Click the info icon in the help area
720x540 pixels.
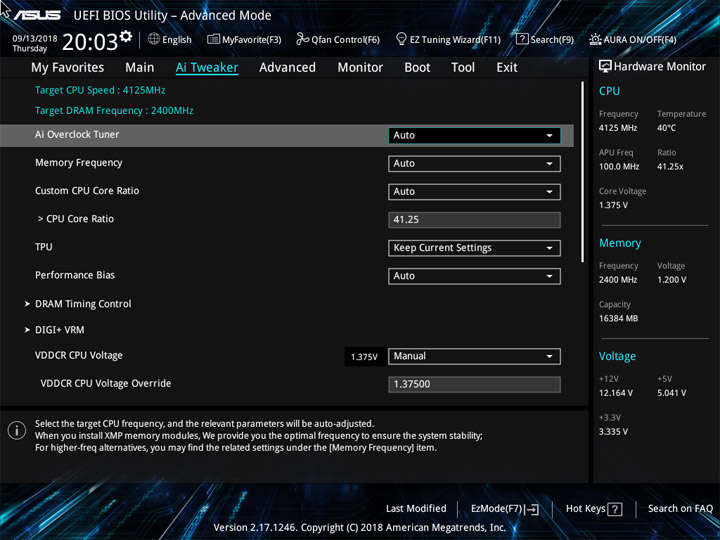17,431
